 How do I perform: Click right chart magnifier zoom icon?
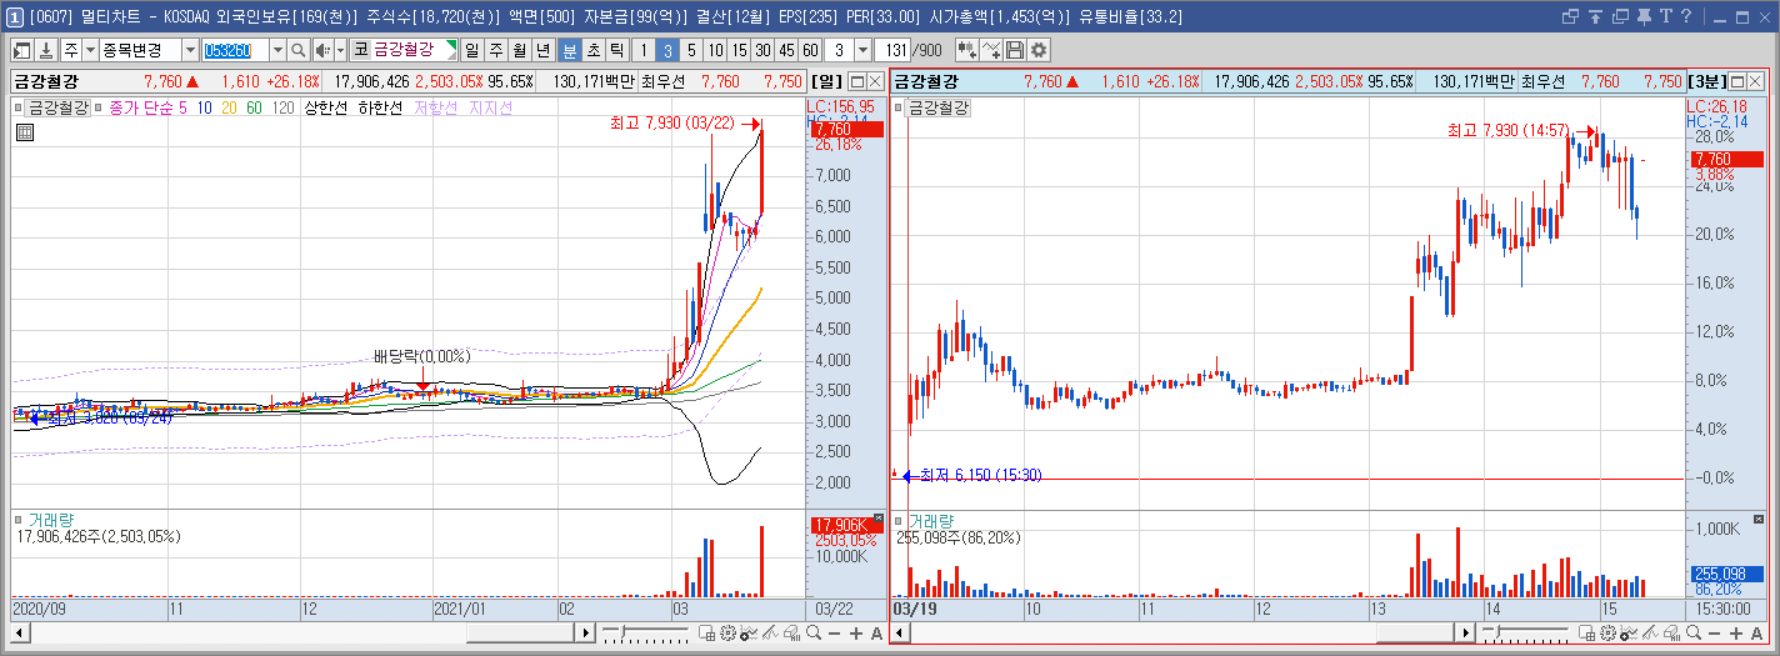tap(1694, 633)
